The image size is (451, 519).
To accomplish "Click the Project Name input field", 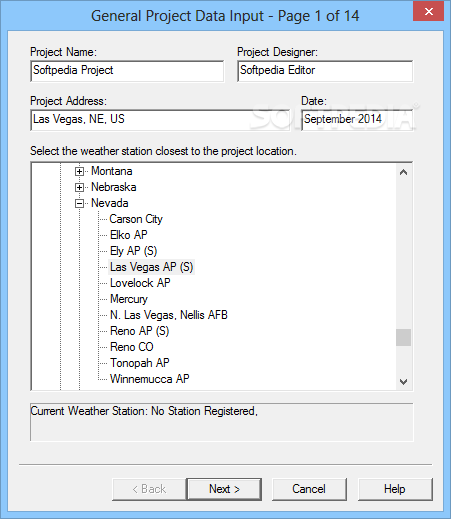I will (127, 71).
